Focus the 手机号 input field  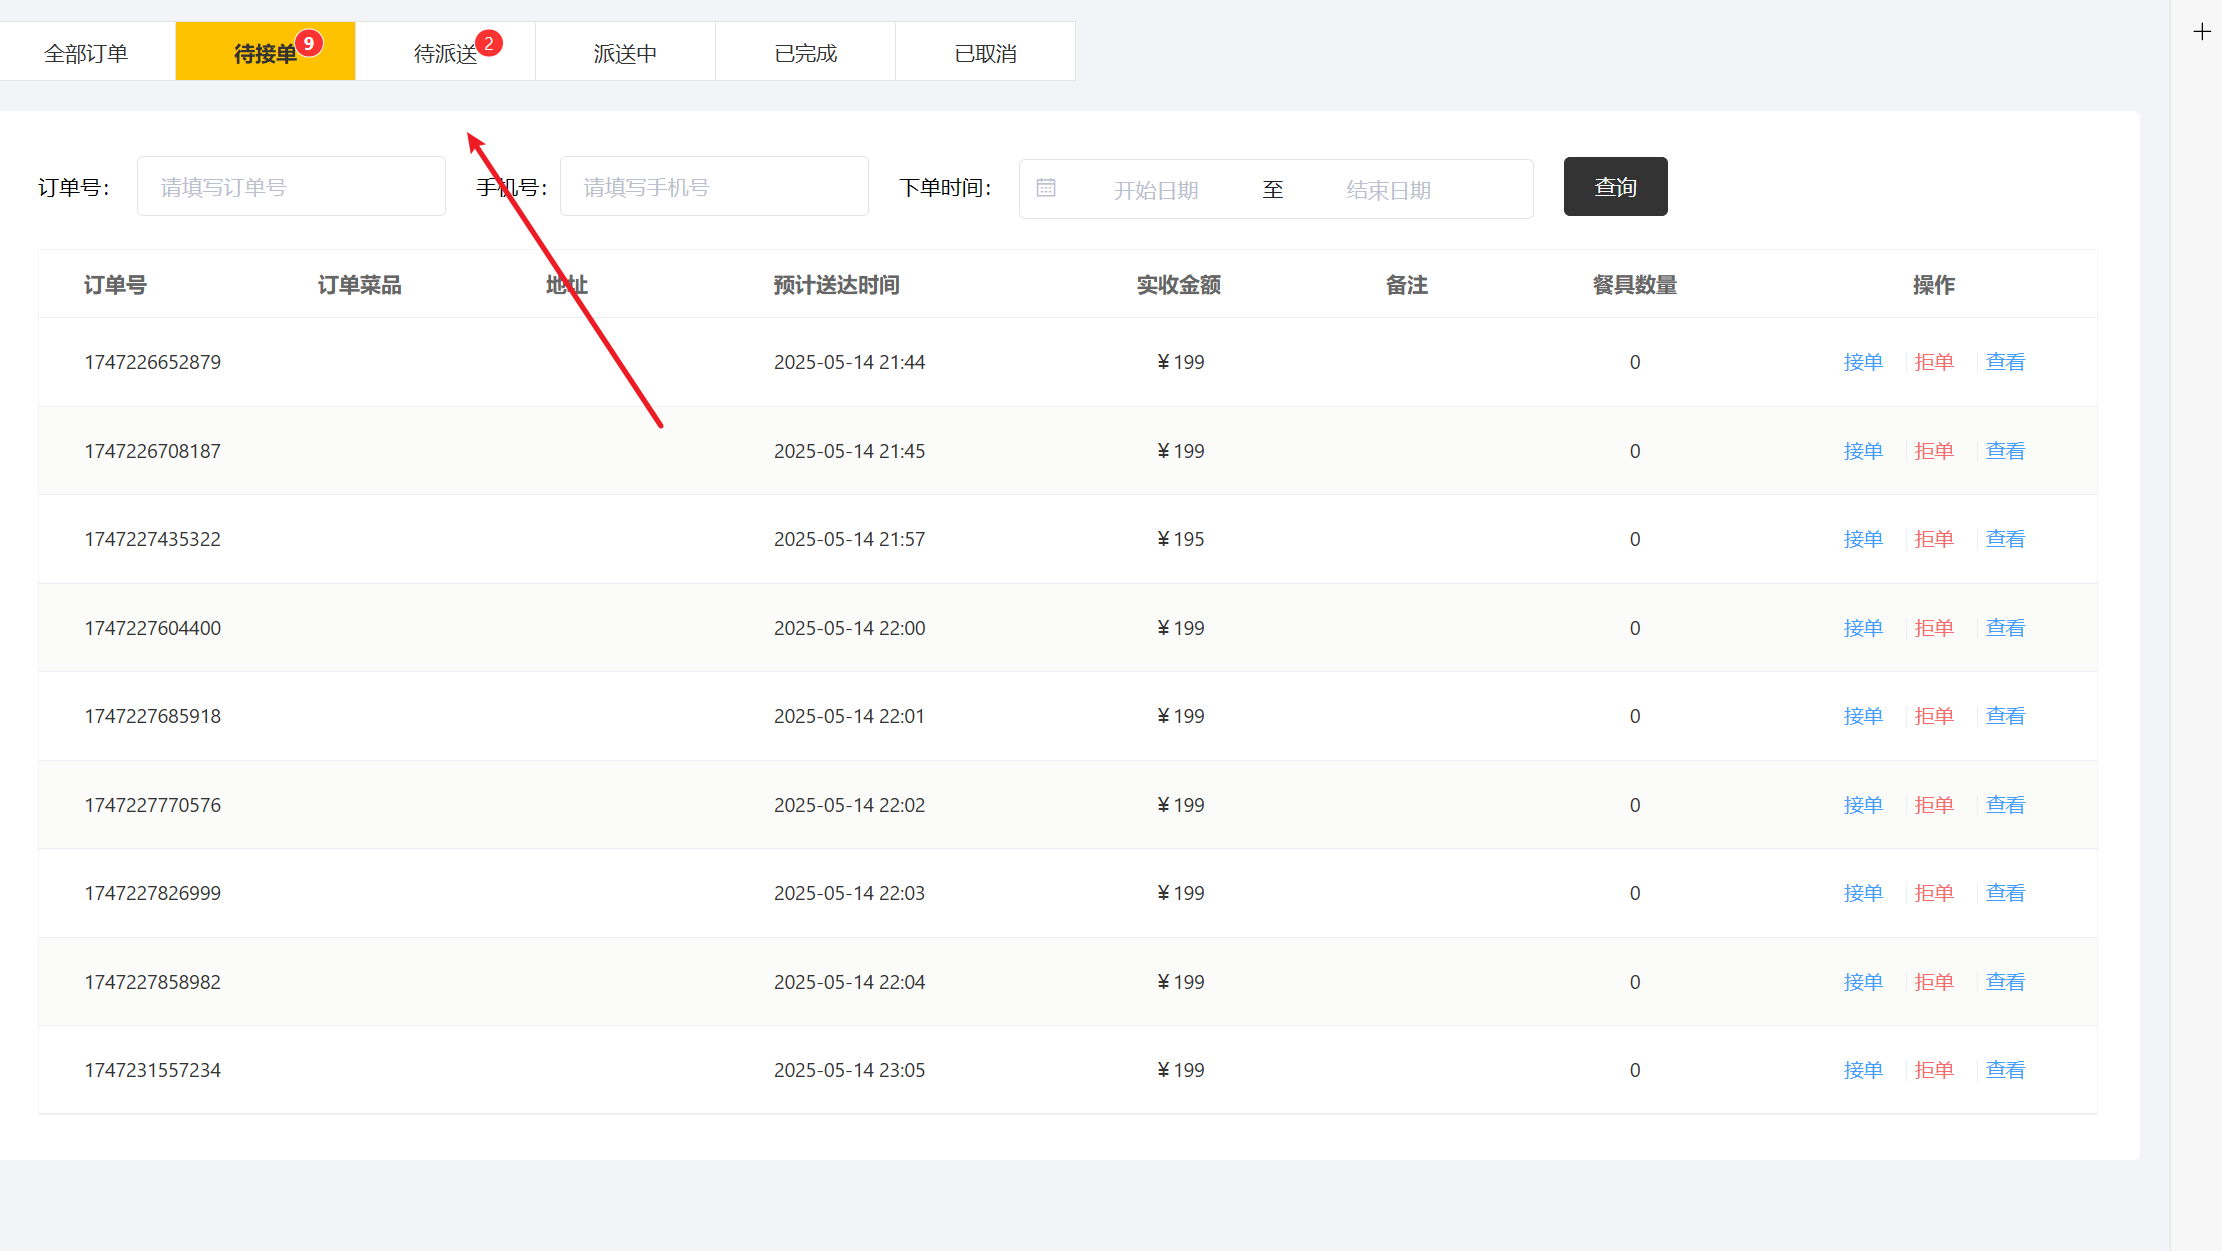coord(714,187)
